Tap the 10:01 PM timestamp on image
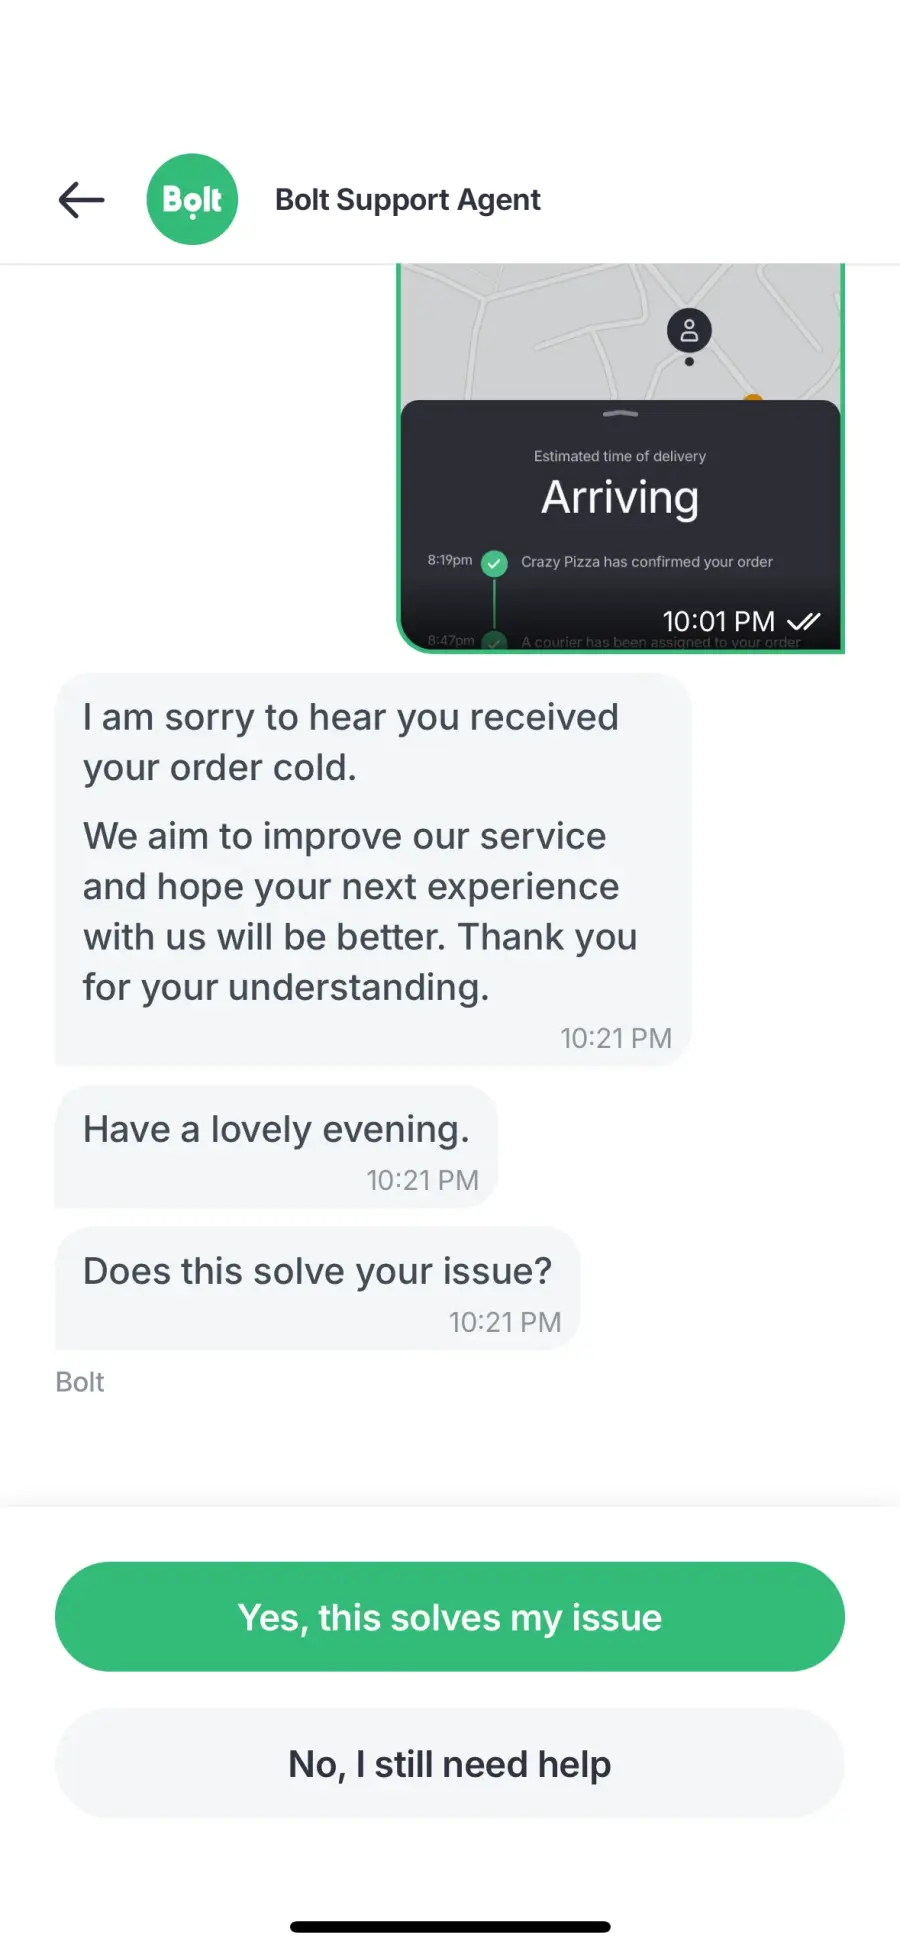 click(718, 621)
